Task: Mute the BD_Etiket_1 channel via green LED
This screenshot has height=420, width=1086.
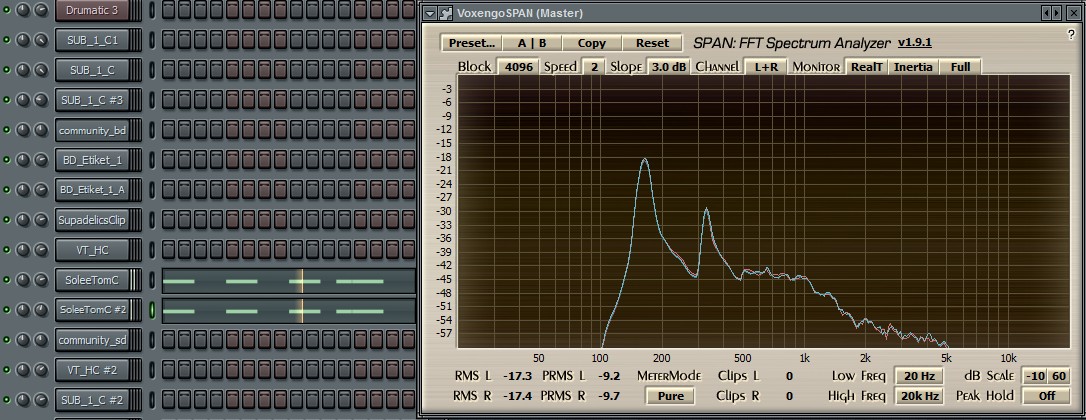Action: pyautogui.click(x=7, y=160)
